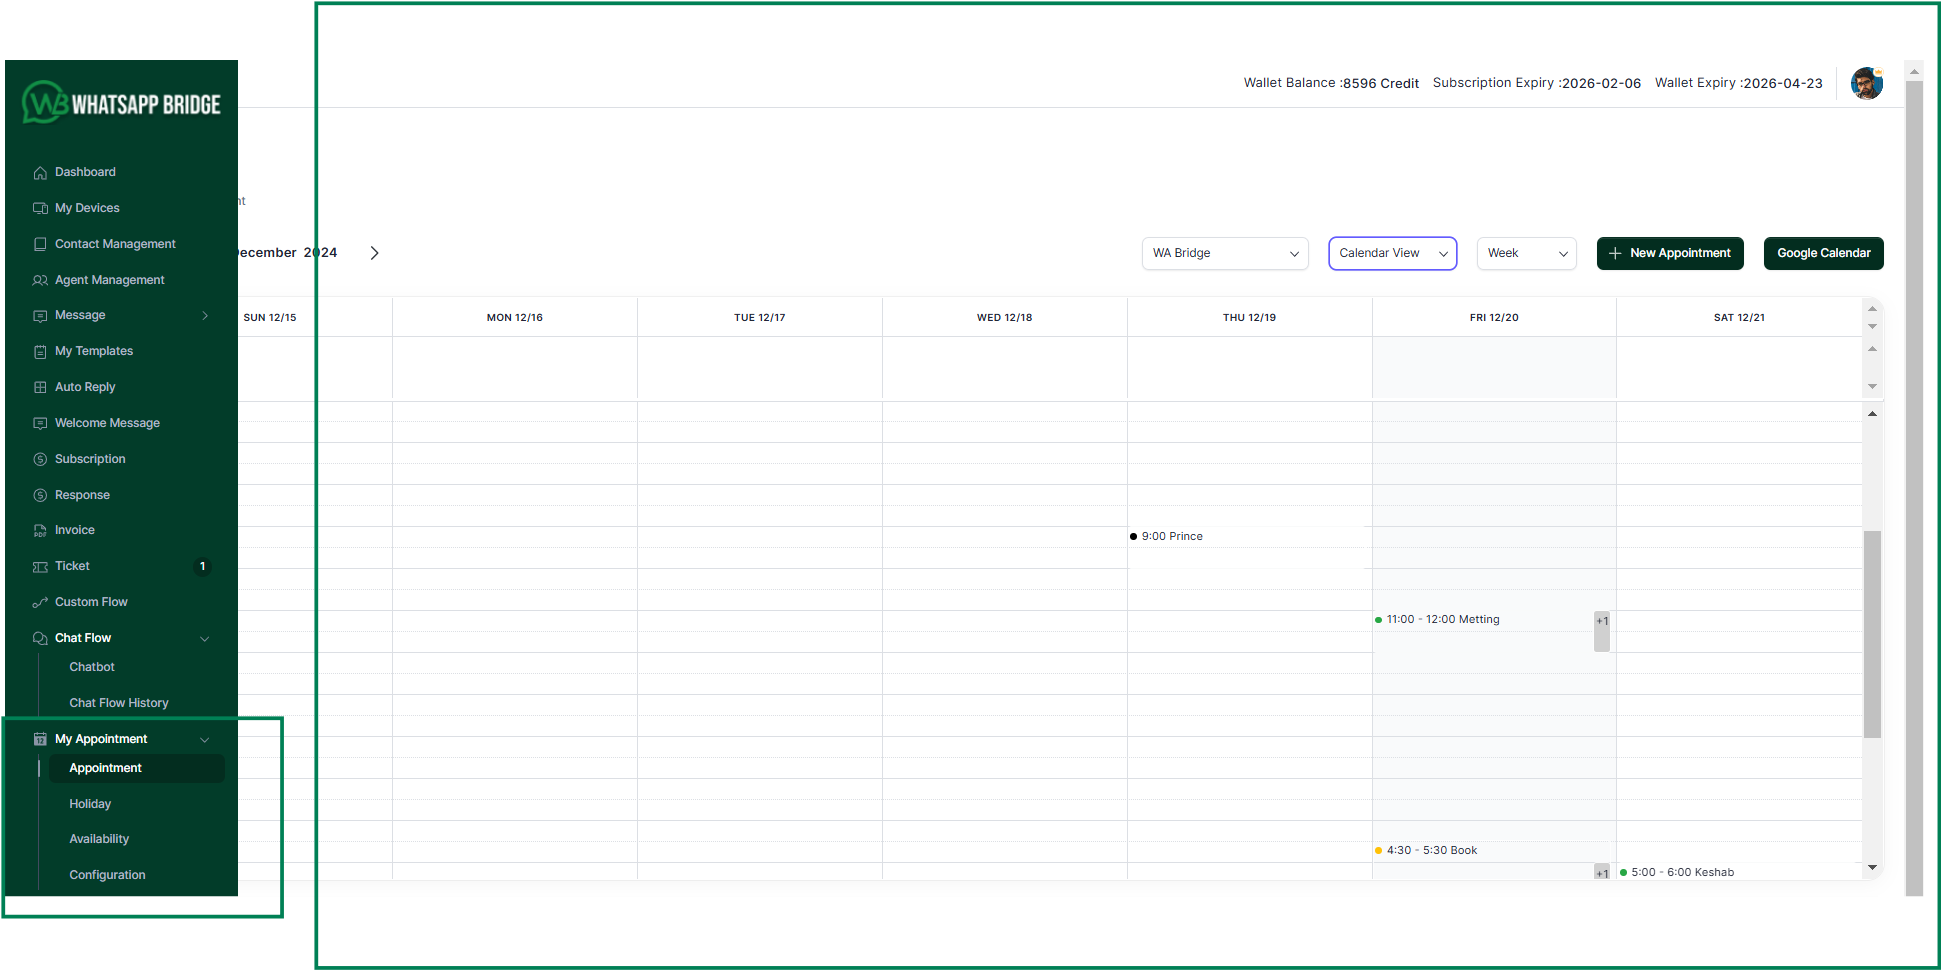1941x970 pixels.
Task: Open the Dashboard home icon
Action: coord(40,173)
